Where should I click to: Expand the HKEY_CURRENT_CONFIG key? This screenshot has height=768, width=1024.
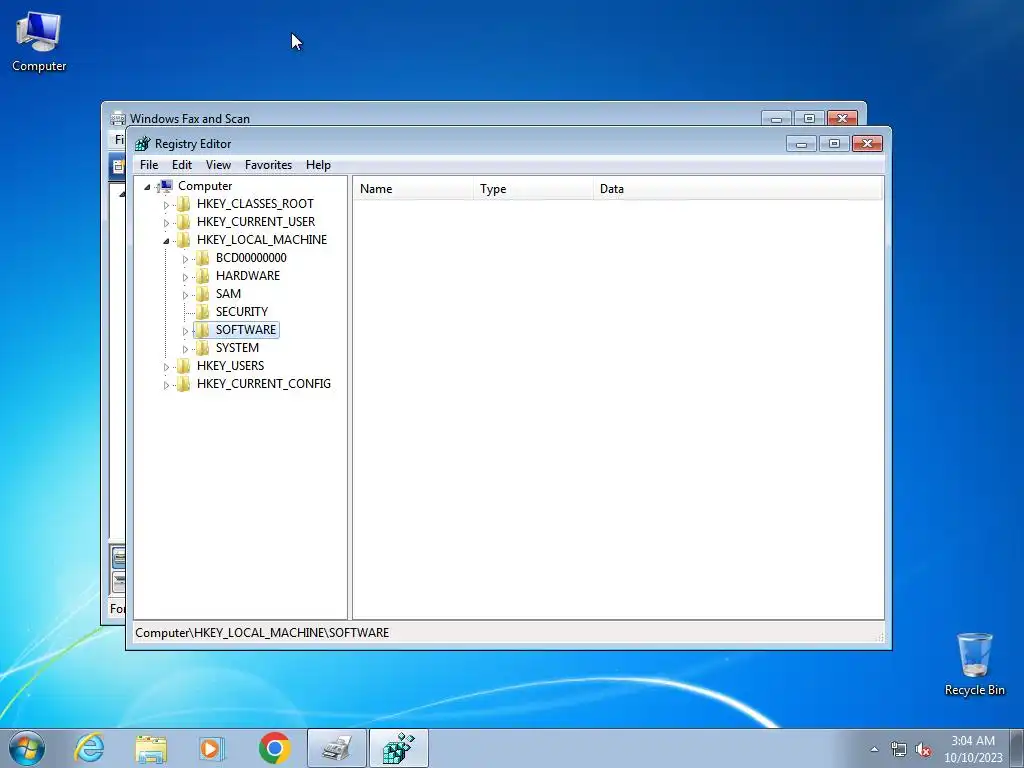pyautogui.click(x=166, y=385)
